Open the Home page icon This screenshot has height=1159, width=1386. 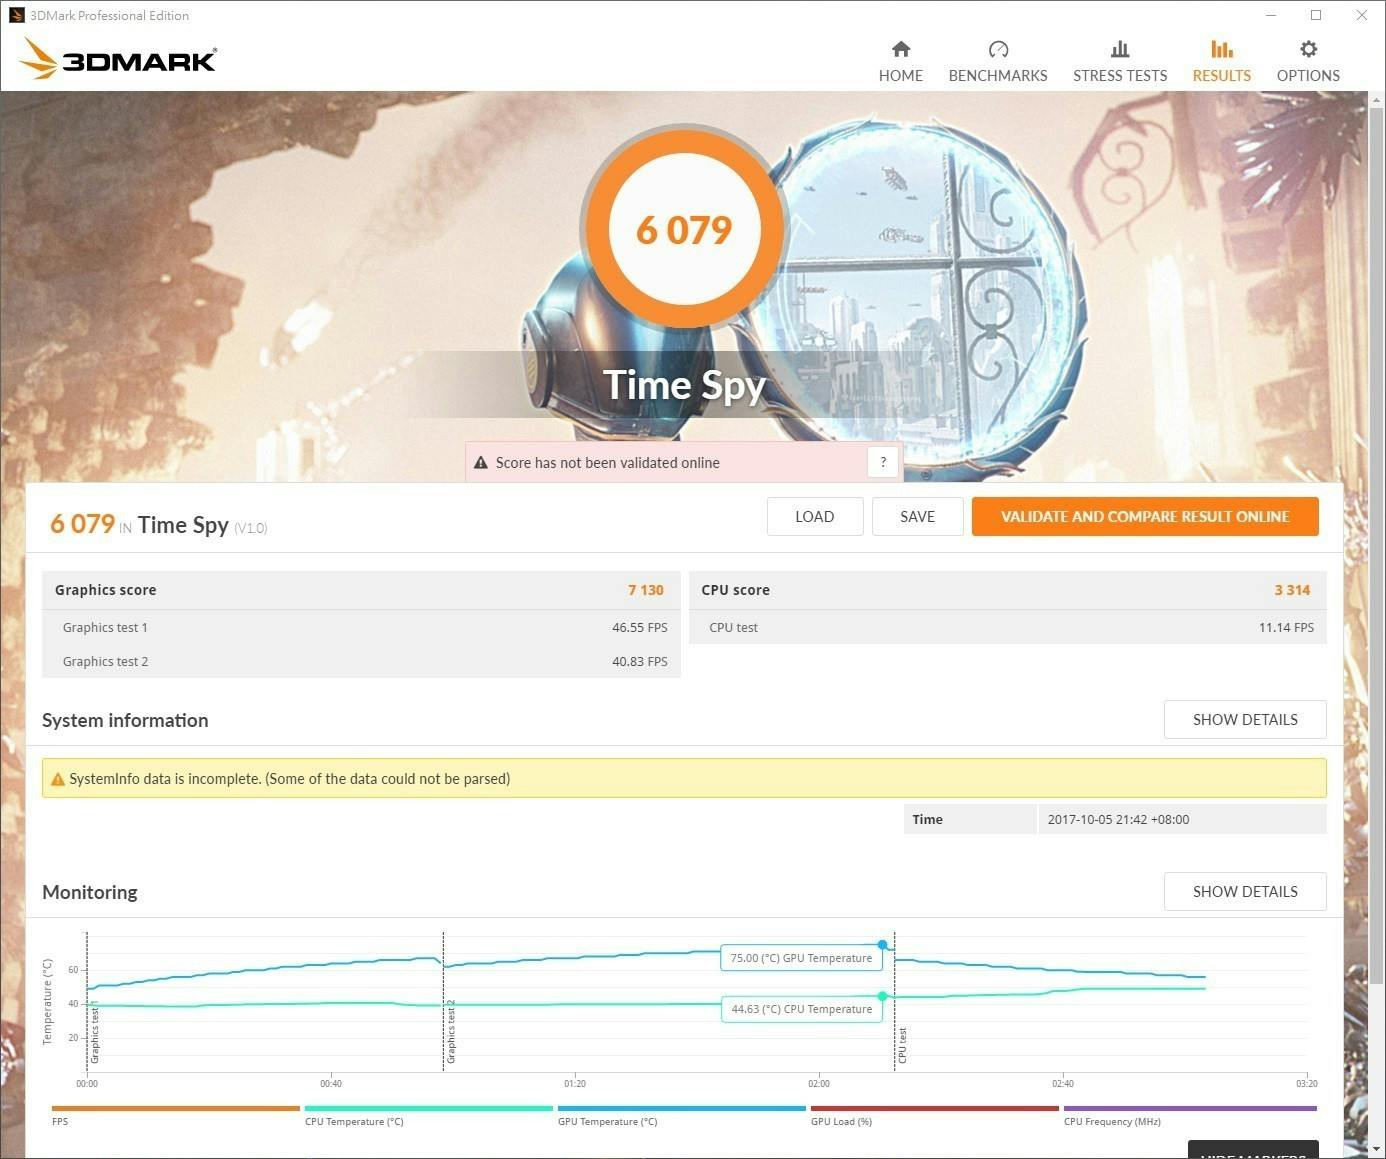(901, 49)
